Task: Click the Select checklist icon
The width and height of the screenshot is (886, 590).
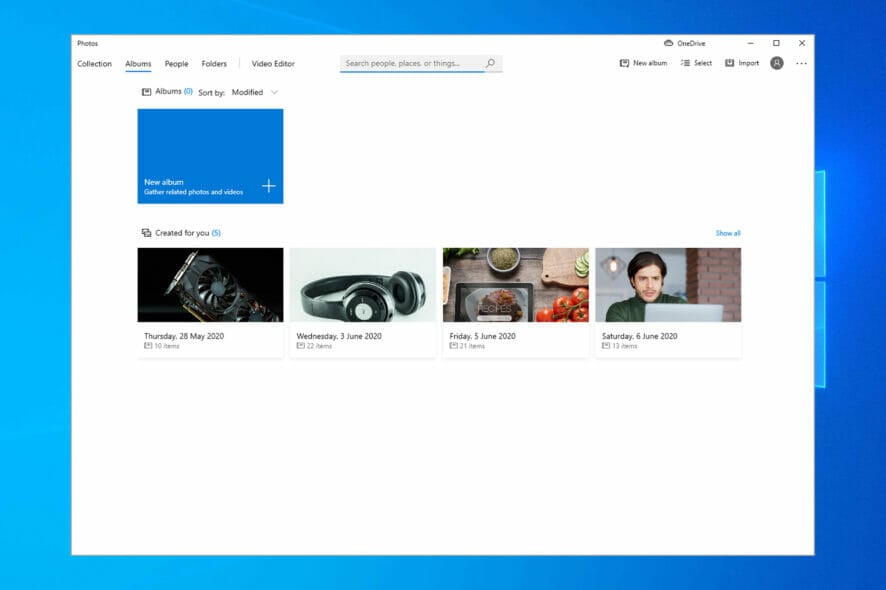Action: 685,63
